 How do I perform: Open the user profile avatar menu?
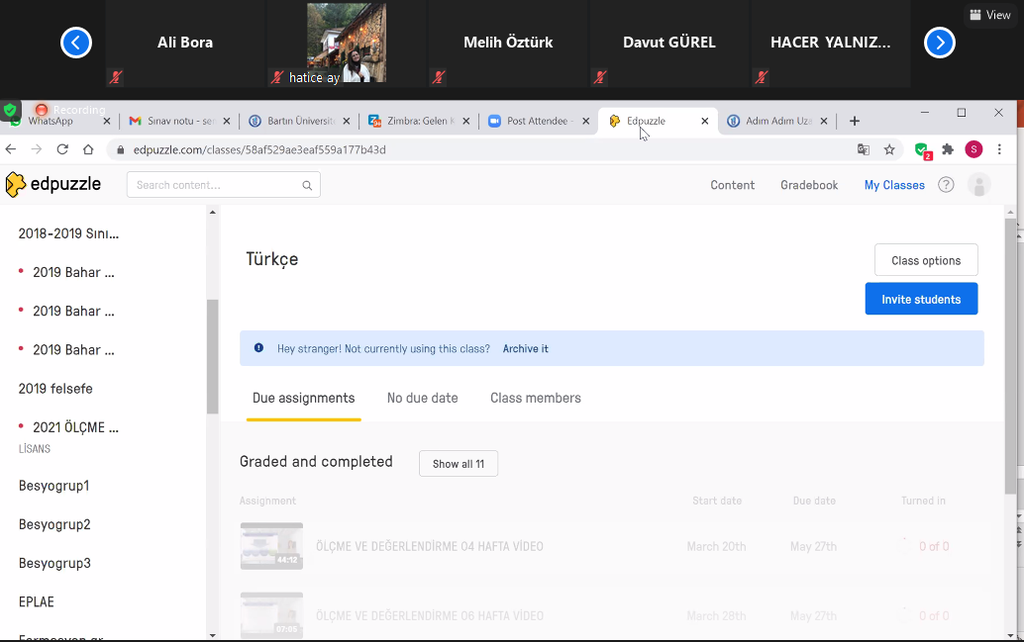pos(980,185)
